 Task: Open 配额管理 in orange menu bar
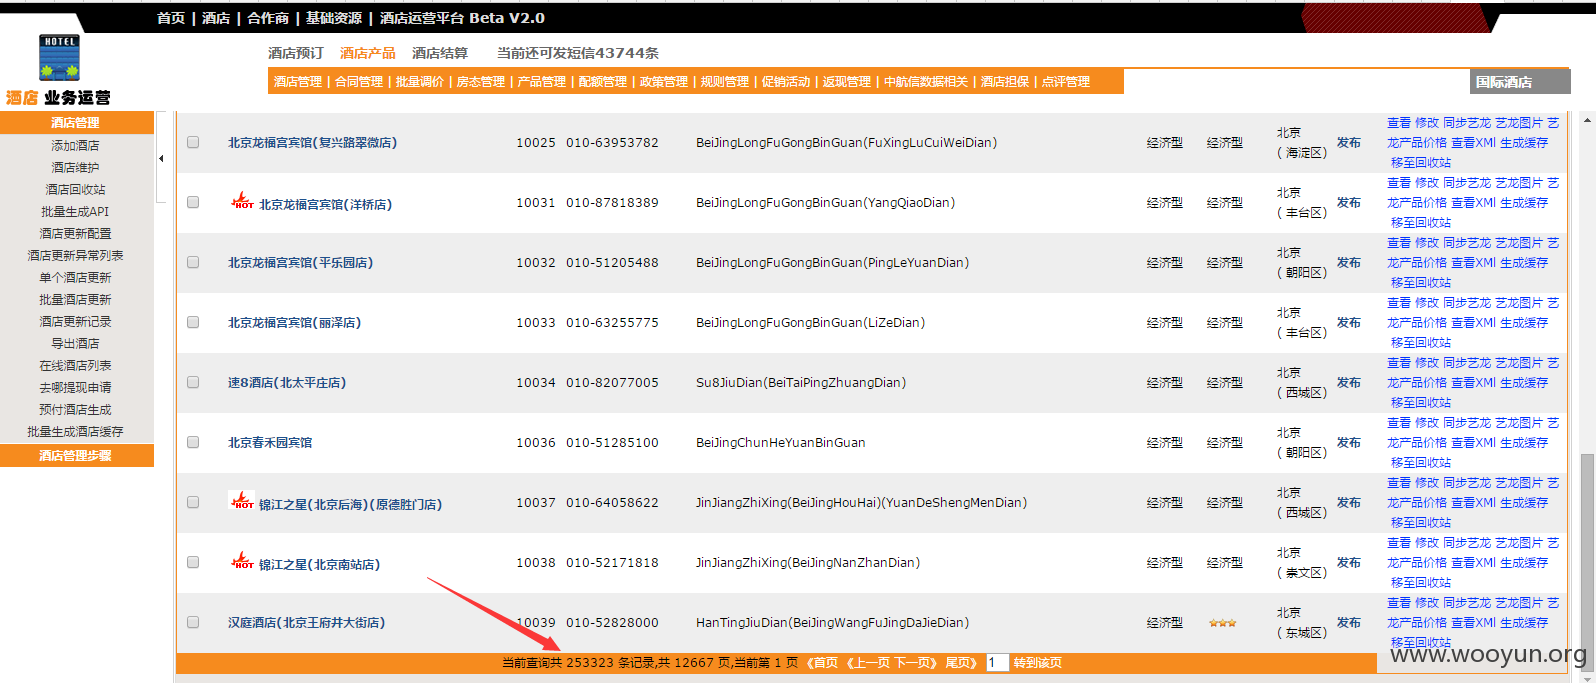pyautogui.click(x=603, y=82)
